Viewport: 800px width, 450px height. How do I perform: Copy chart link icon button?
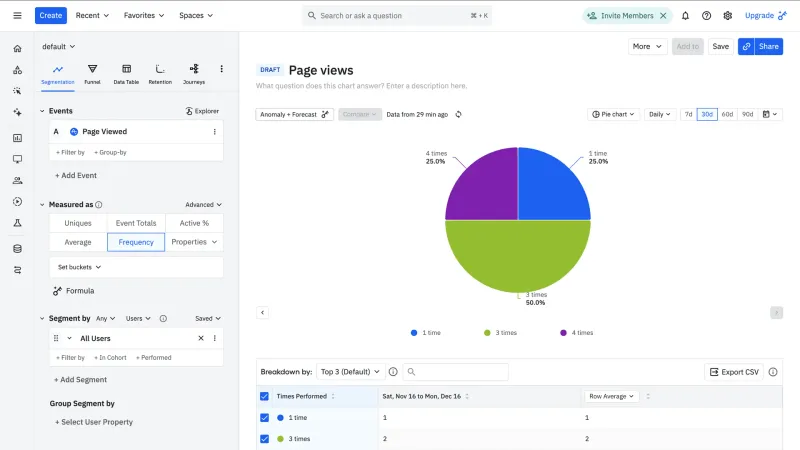pos(746,46)
